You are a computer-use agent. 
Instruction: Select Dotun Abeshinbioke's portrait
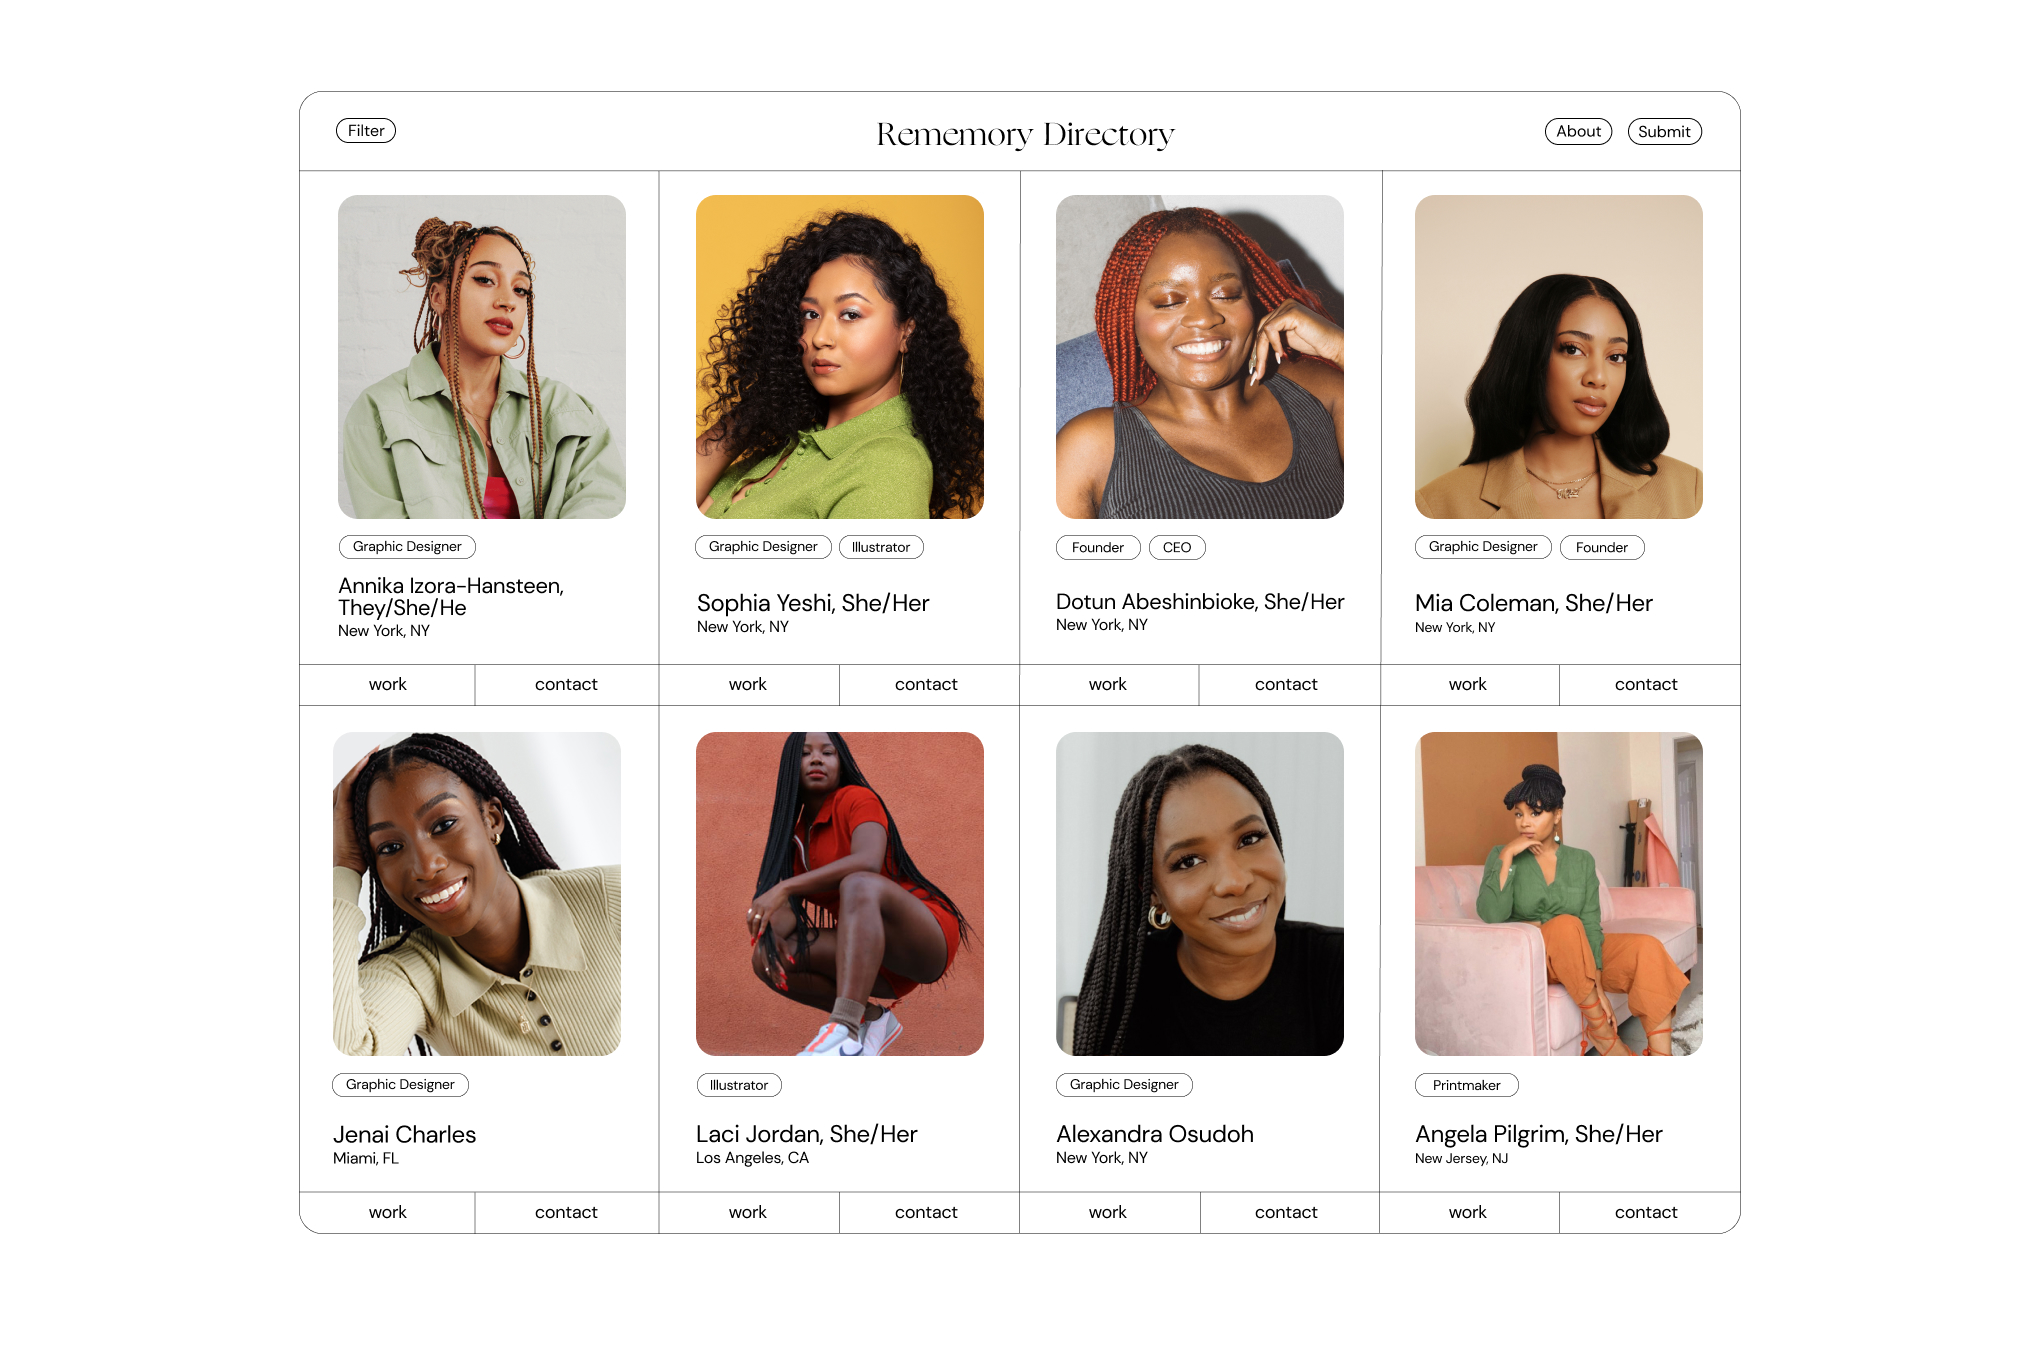coord(1200,357)
